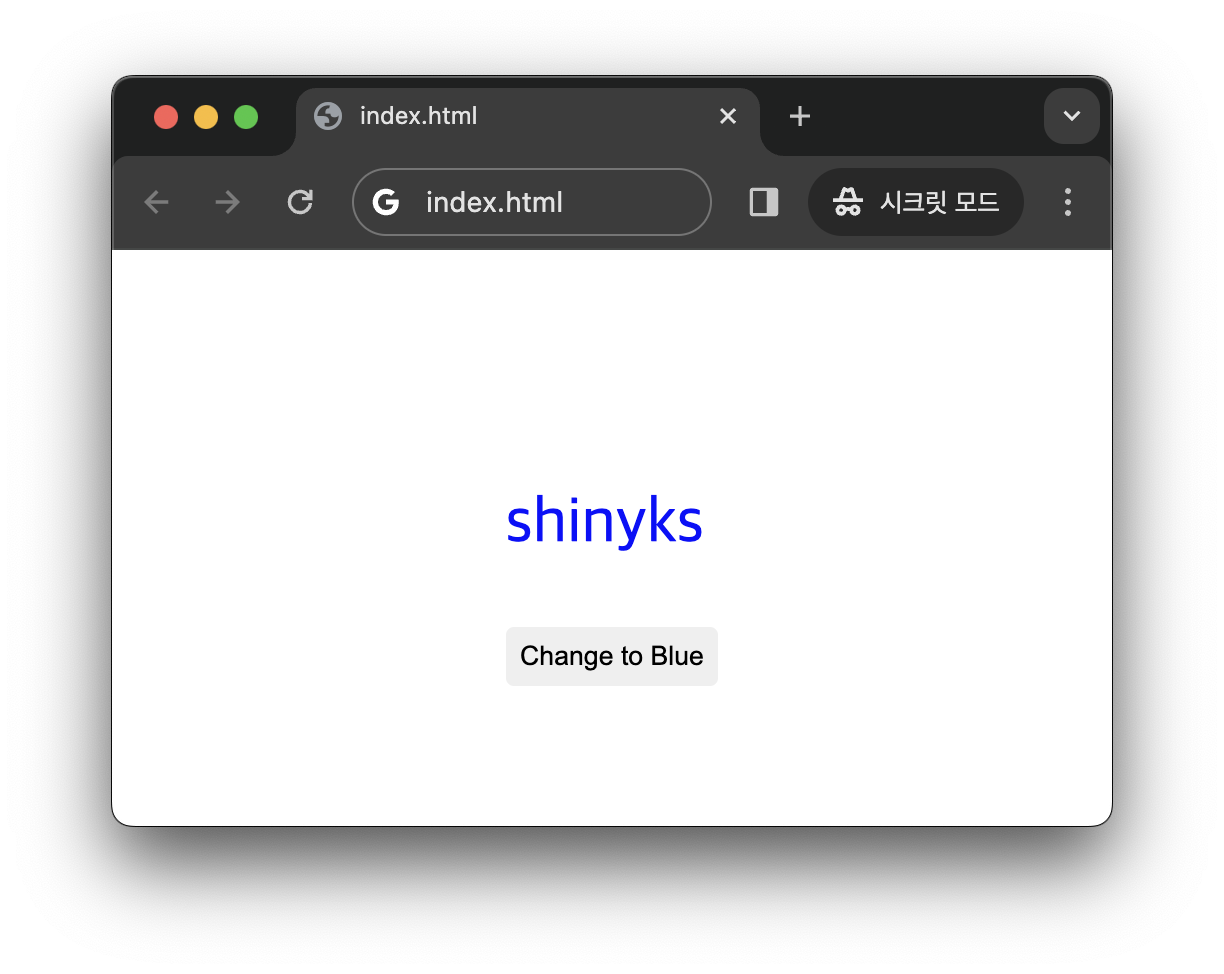Click the address bar showing index.html
1224x974 pixels.
[532, 202]
